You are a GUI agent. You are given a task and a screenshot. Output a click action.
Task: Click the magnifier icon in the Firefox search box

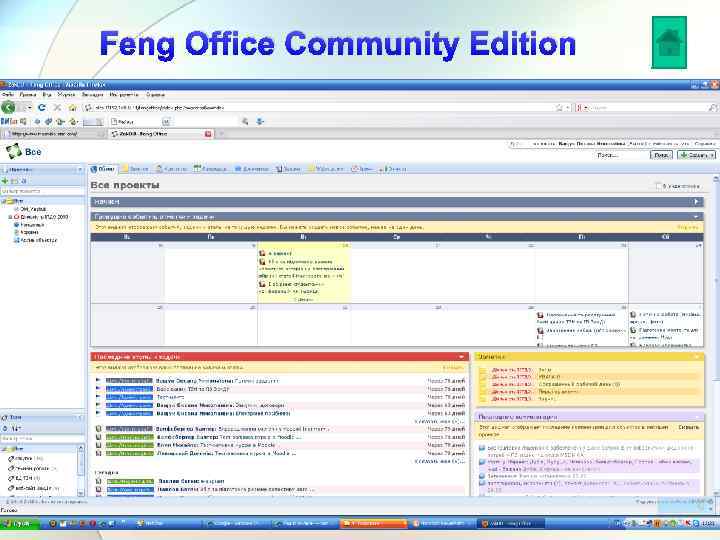(x=713, y=107)
